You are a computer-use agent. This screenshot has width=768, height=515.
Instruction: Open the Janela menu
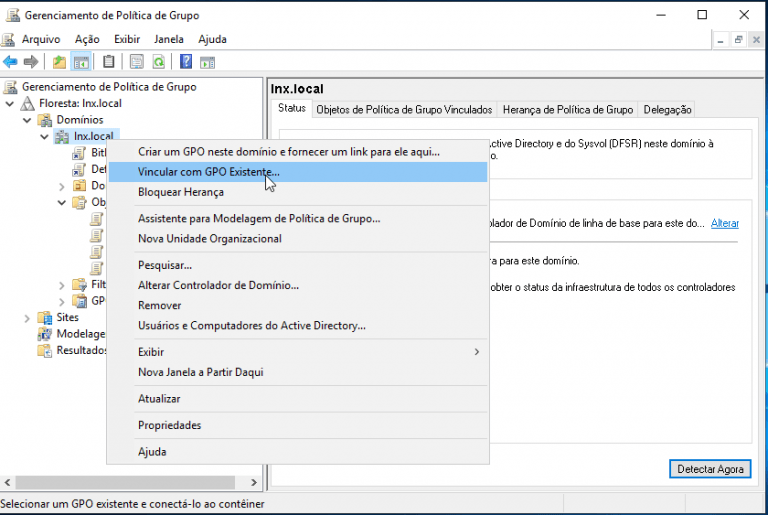[168, 39]
